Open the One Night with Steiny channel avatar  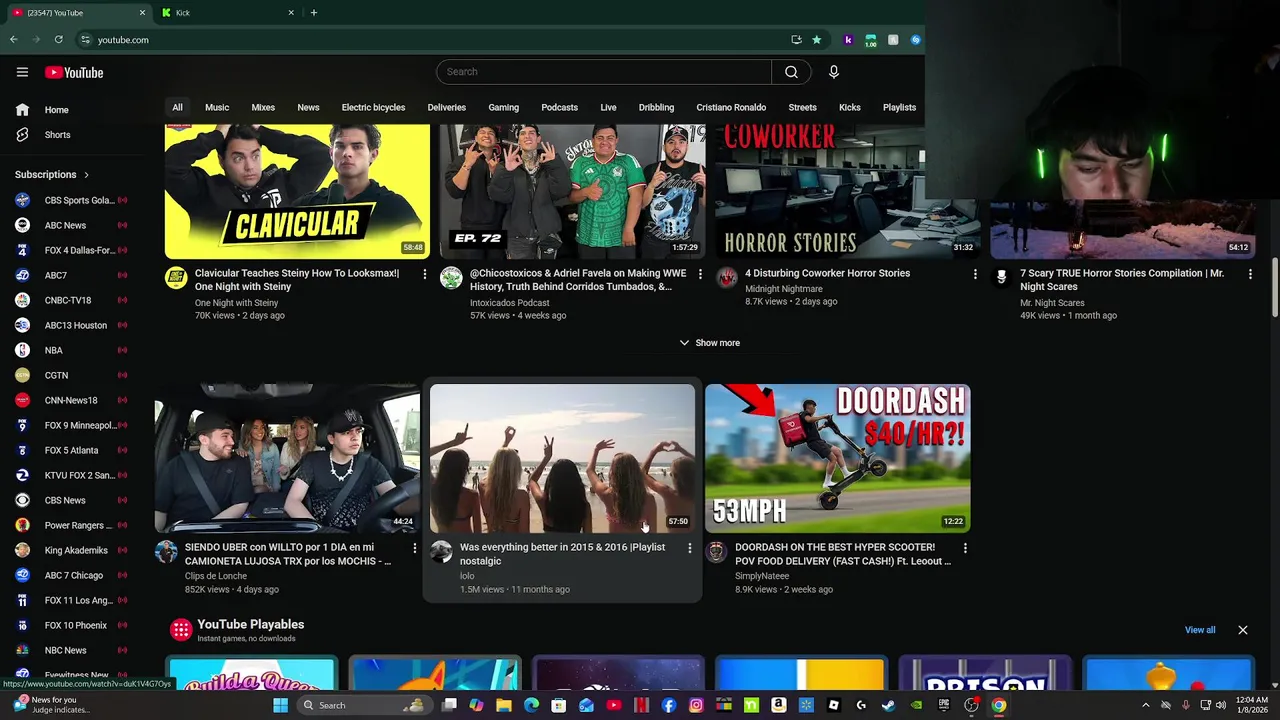[176, 278]
